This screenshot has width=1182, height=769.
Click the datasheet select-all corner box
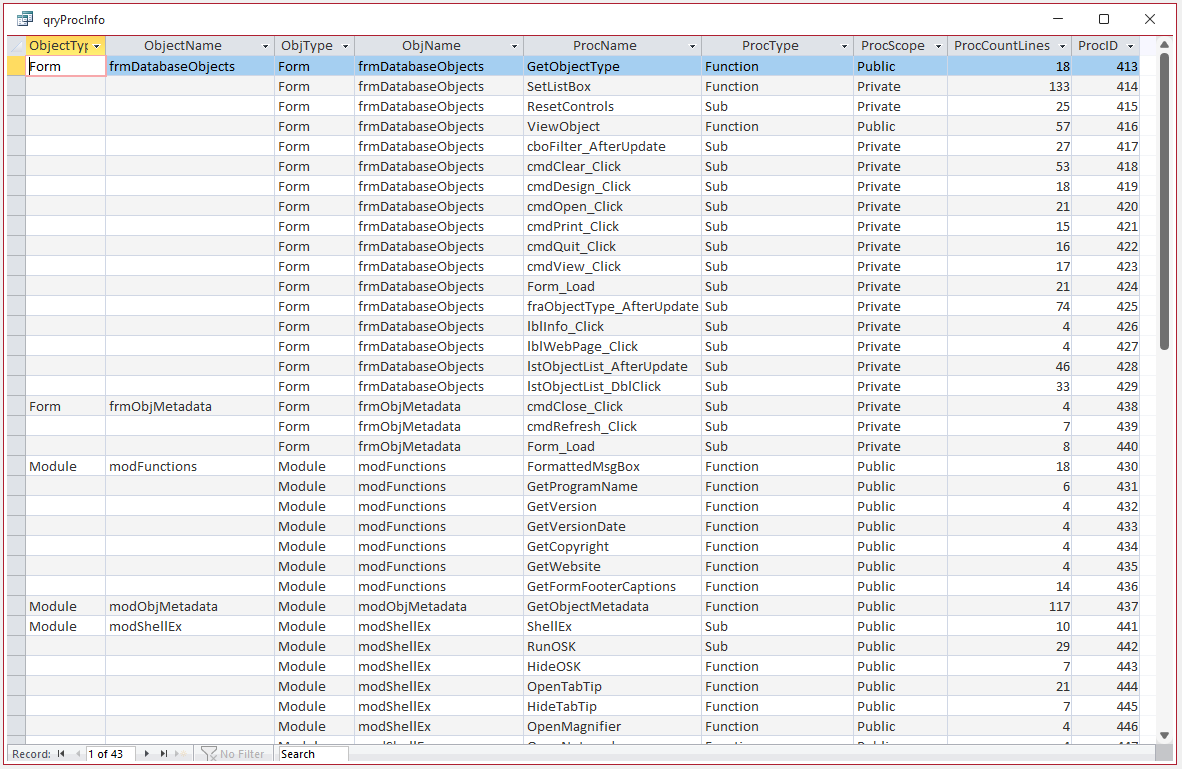[17, 46]
